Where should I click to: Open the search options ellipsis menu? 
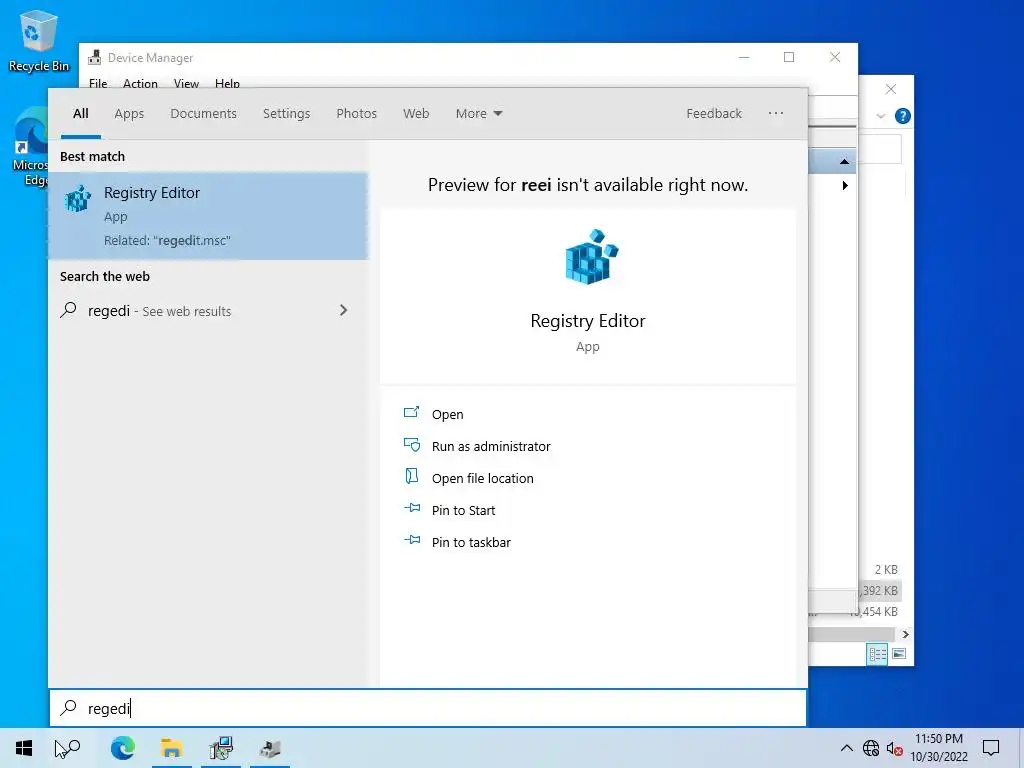pos(776,113)
